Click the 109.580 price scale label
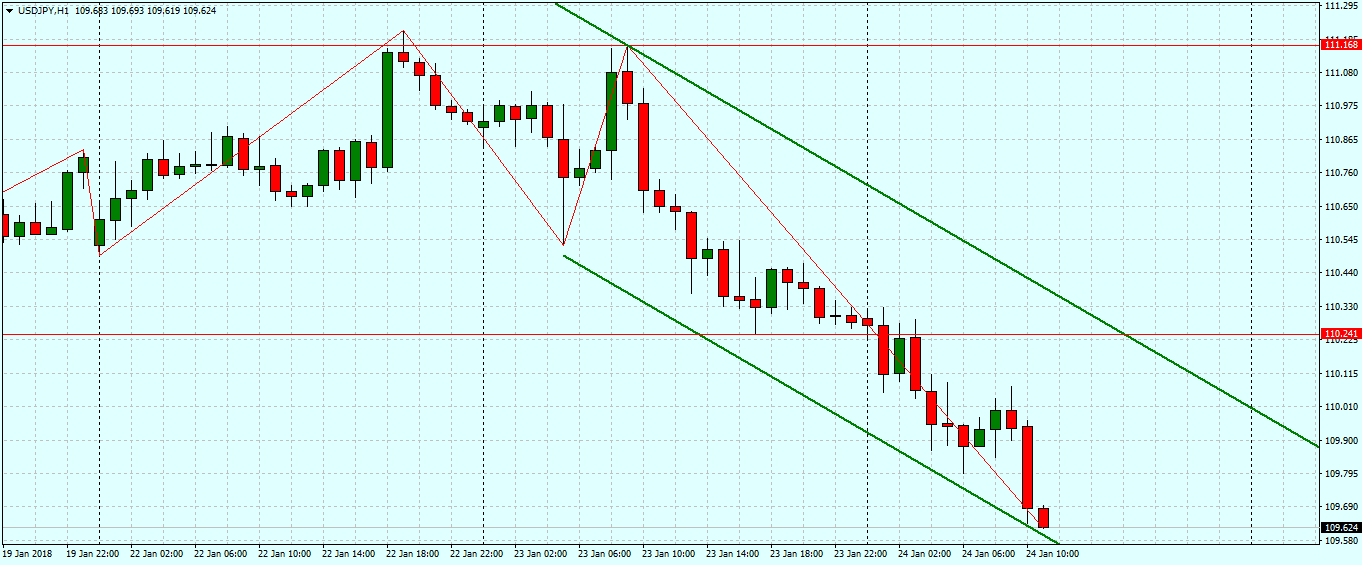This screenshot has height=565, width=1362. (1339, 541)
